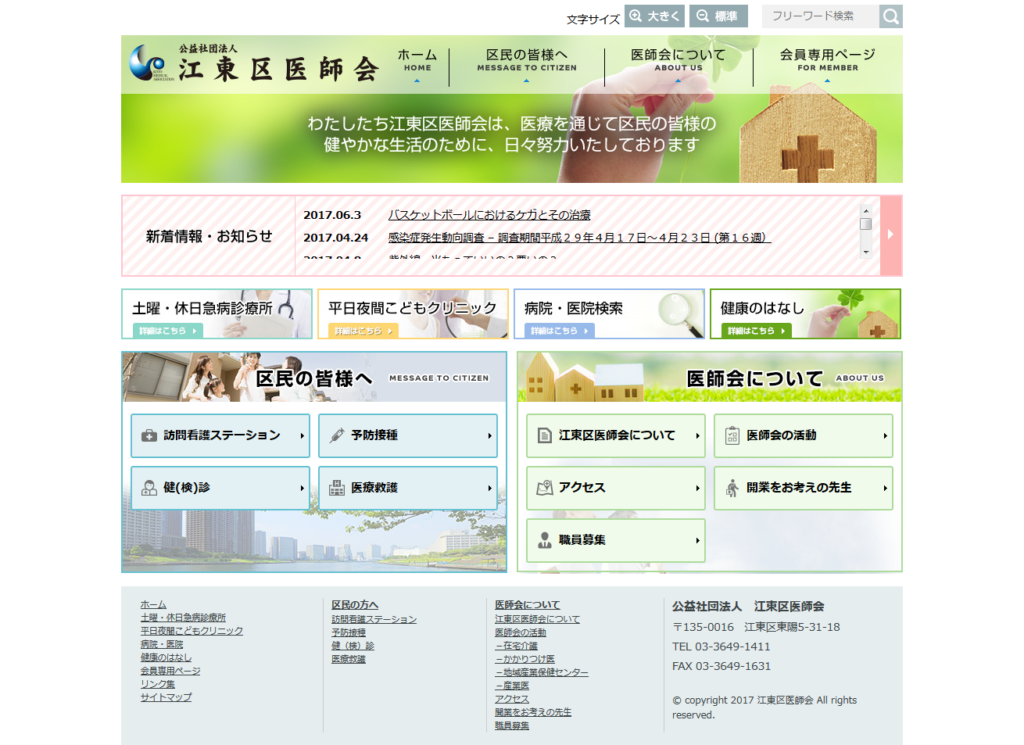Open the 区民の皆へ navigation menu
The image size is (1024, 745).
tap(526, 61)
